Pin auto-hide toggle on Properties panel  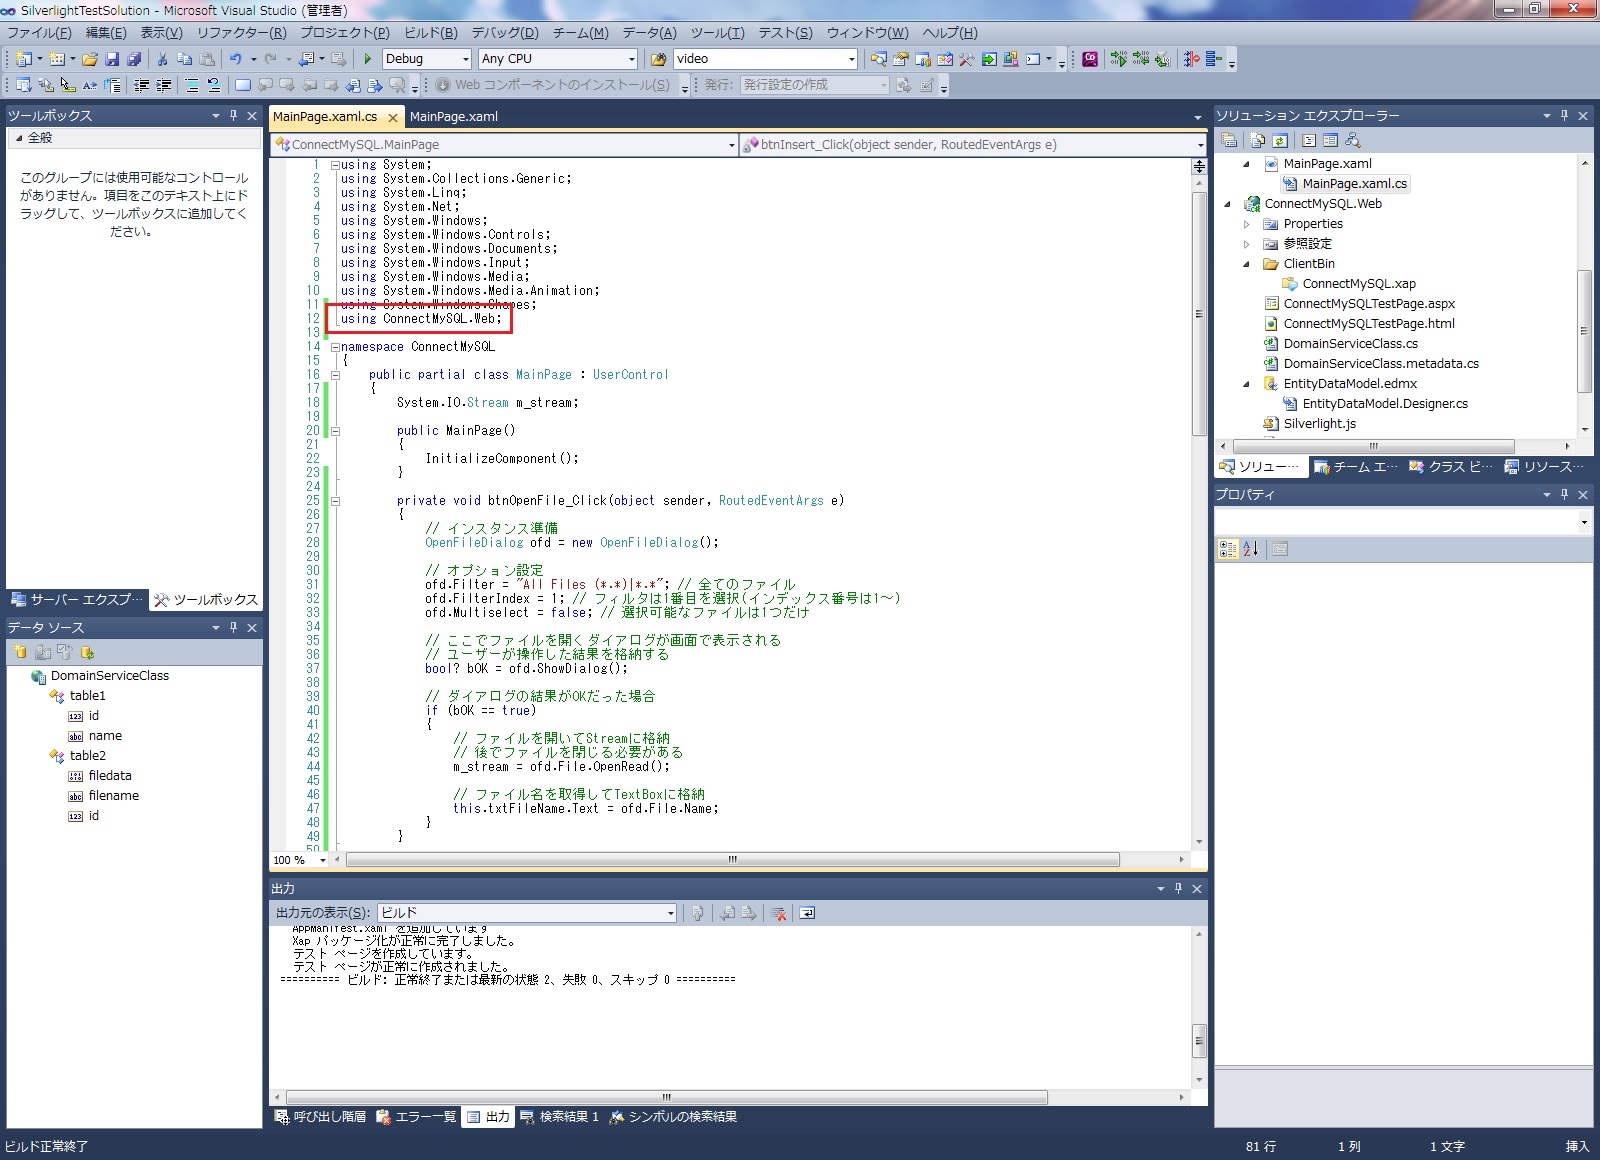click(1565, 495)
